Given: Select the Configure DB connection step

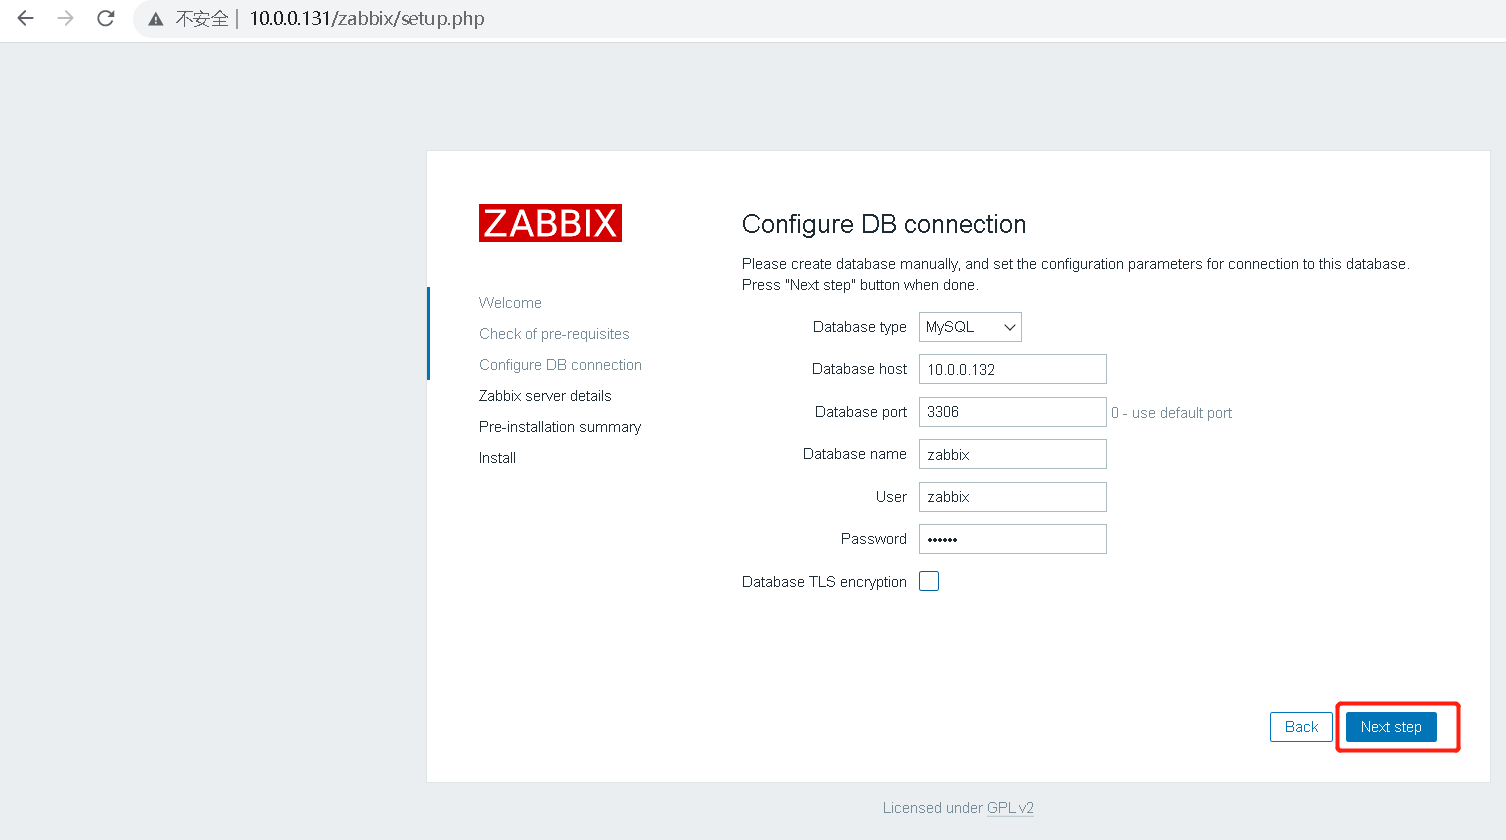Looking at the screenshot, I should point(560,365).
